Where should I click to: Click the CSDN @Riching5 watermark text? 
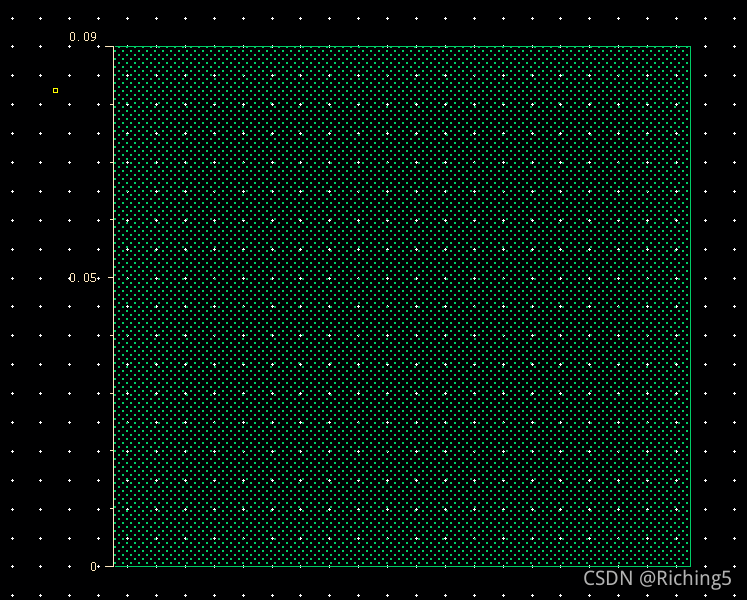[657, 579]
